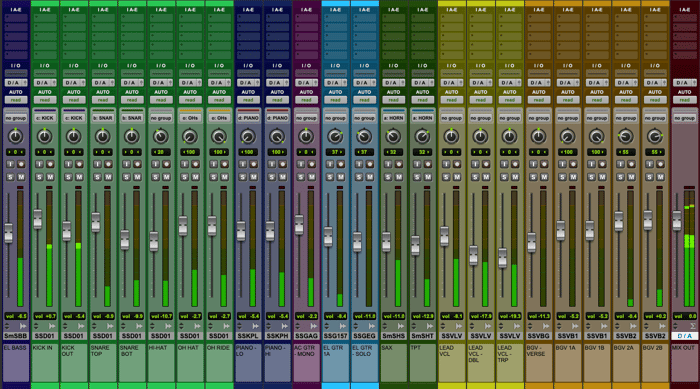This screenshot has width=700, height=389.
Task: Select the SSKPL track name button
Action: coord(248,336)
